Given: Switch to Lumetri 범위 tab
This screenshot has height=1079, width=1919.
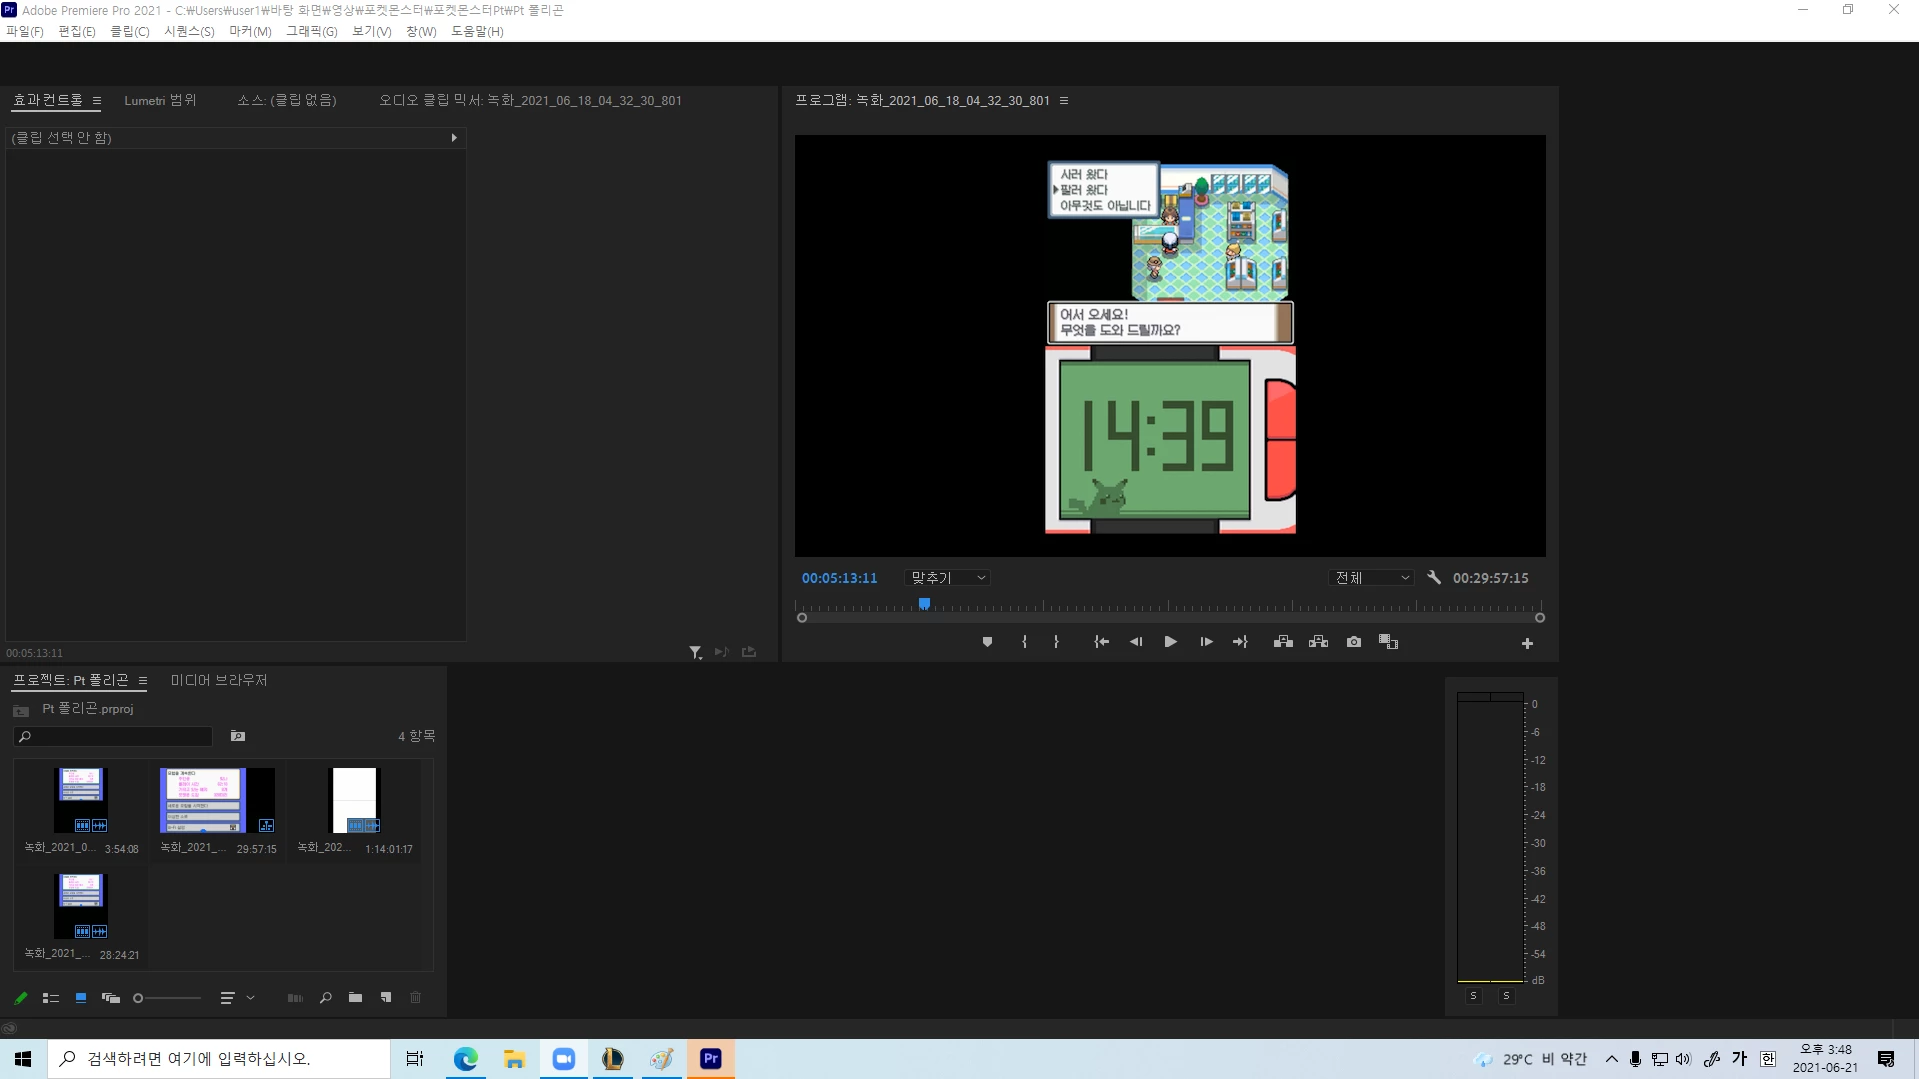Looking at the screenshot, I should [x=160, y=100].
